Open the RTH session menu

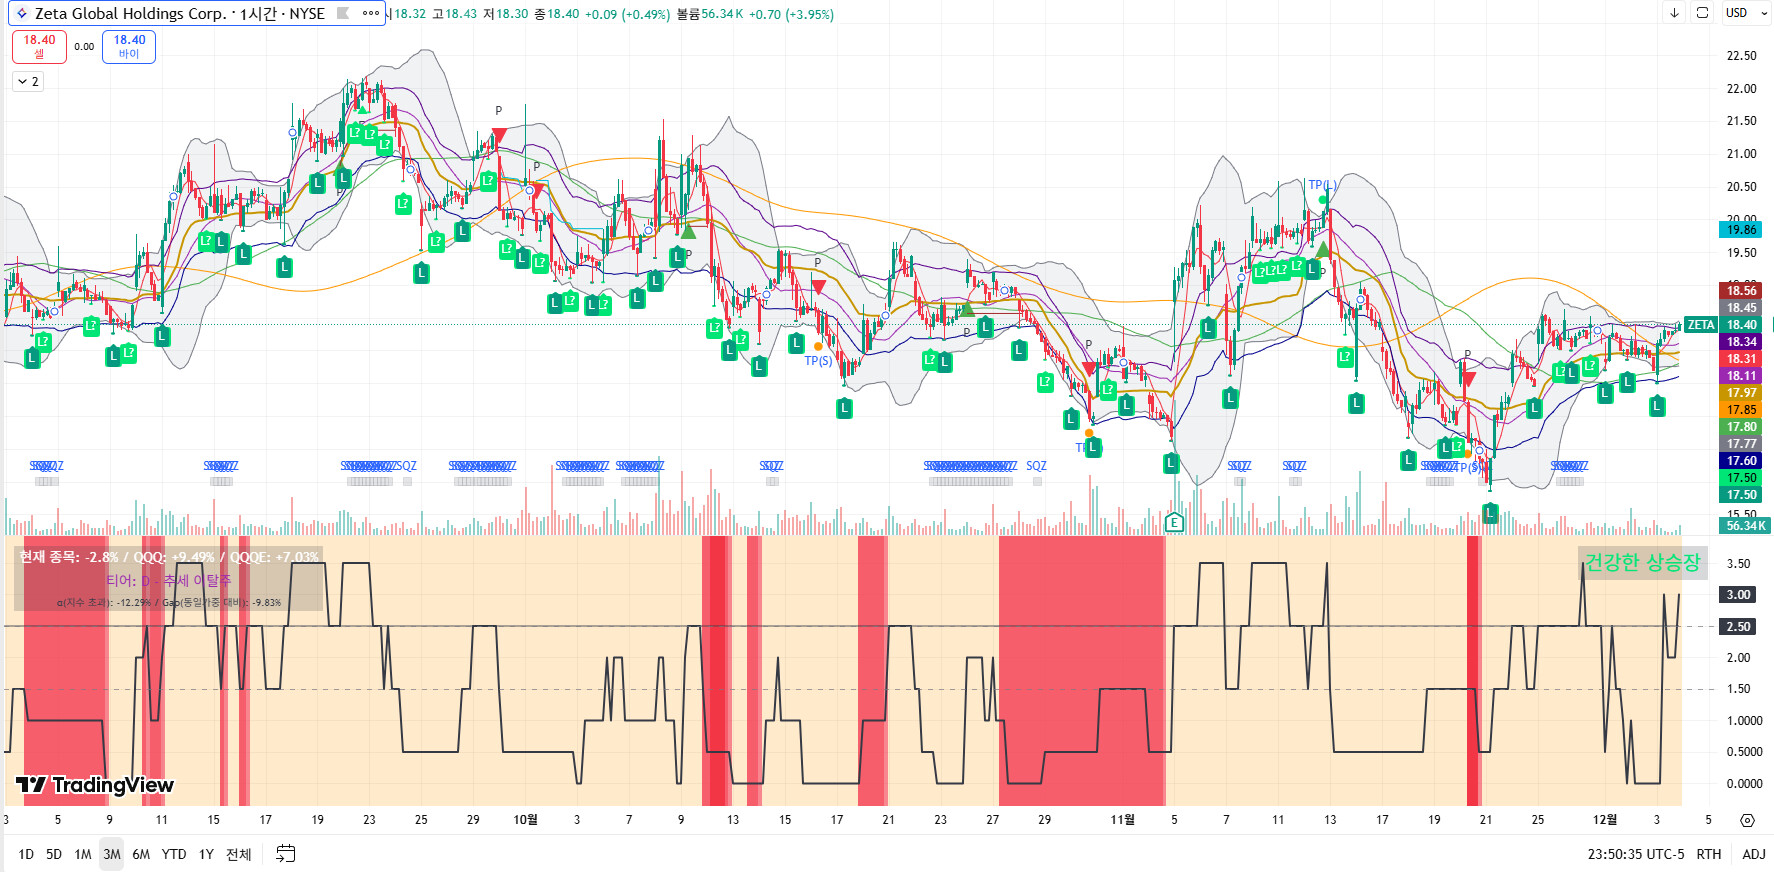1709,854
